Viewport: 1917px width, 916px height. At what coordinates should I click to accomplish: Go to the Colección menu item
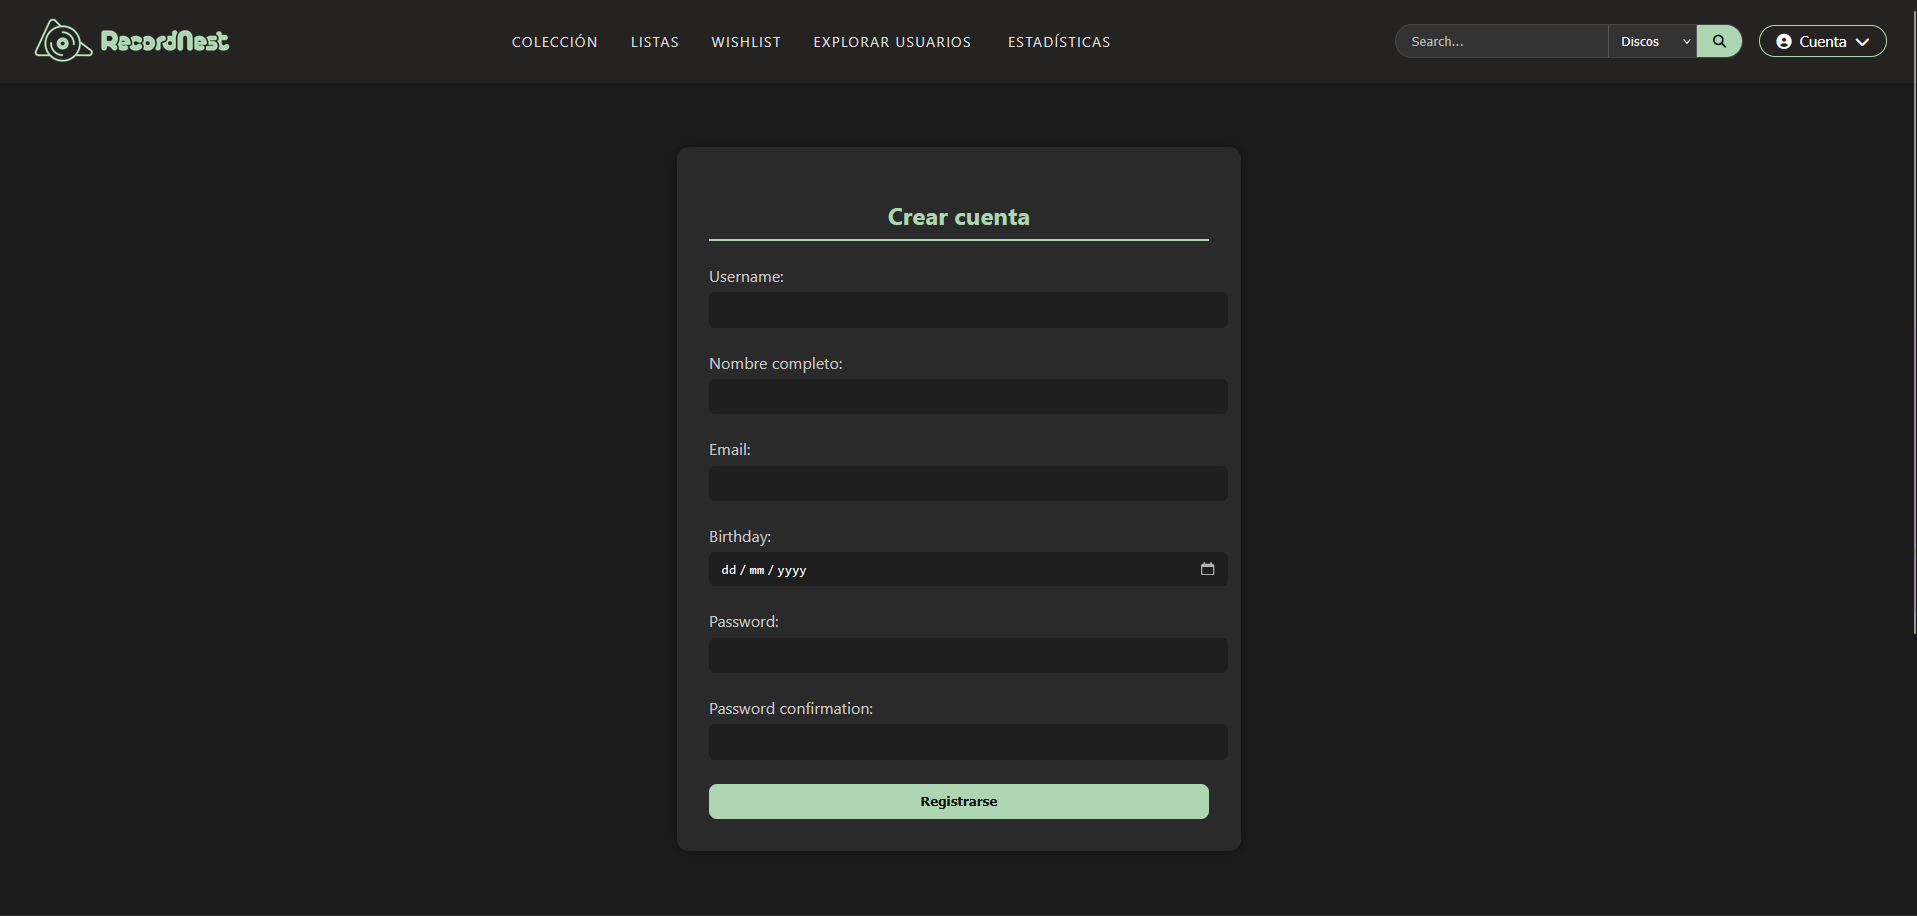point(554,42)
